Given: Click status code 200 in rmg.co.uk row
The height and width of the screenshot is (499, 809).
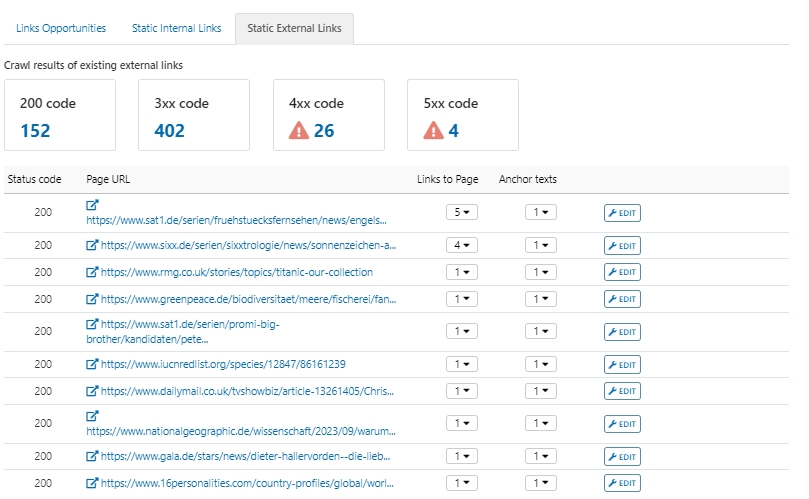Looking at the screenshot, I should pos(43,272).
